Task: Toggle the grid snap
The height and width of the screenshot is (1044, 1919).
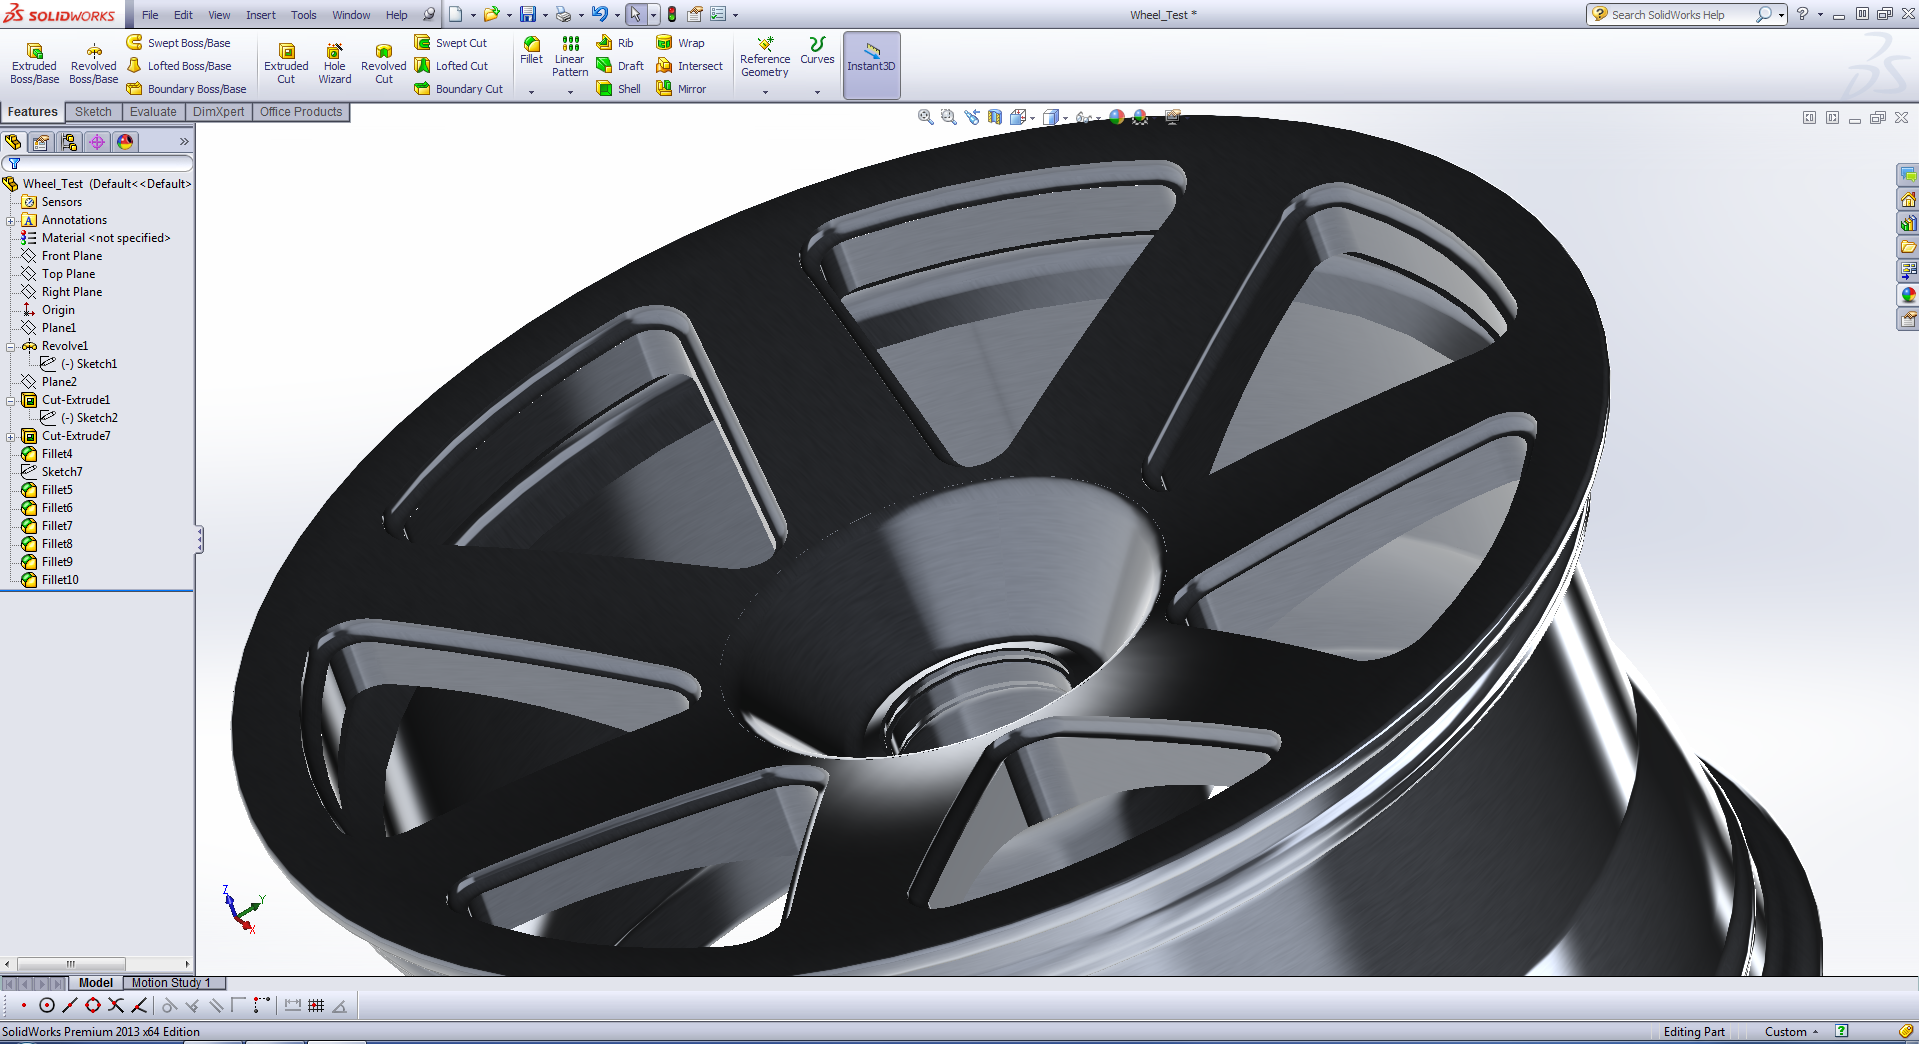Action: (316, 1006)
